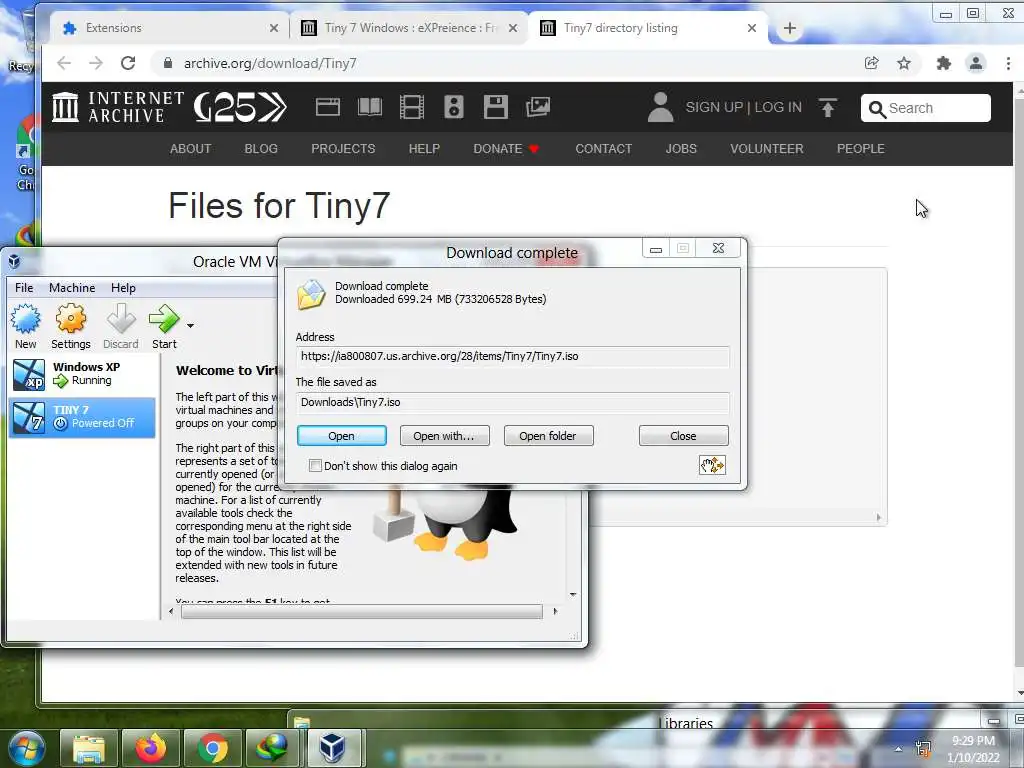1024x768 pixels.
Task: Open the Chrome extensions puzzle icon
Action: [x=944, y=63]
